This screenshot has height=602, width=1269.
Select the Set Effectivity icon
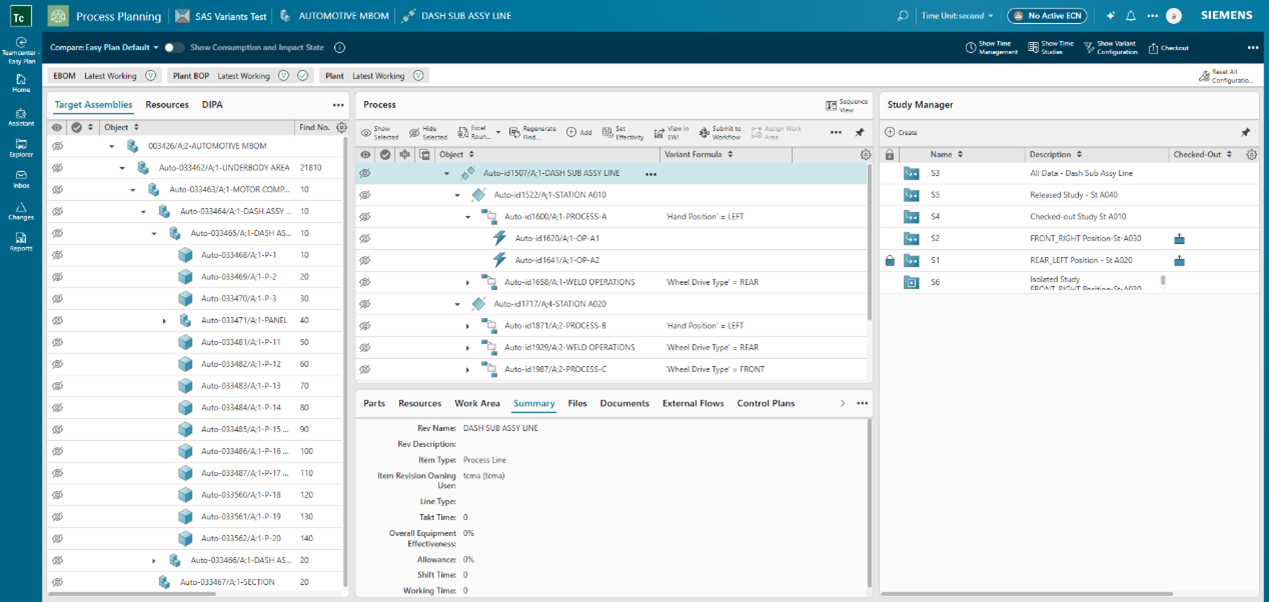tap(608, 131)
